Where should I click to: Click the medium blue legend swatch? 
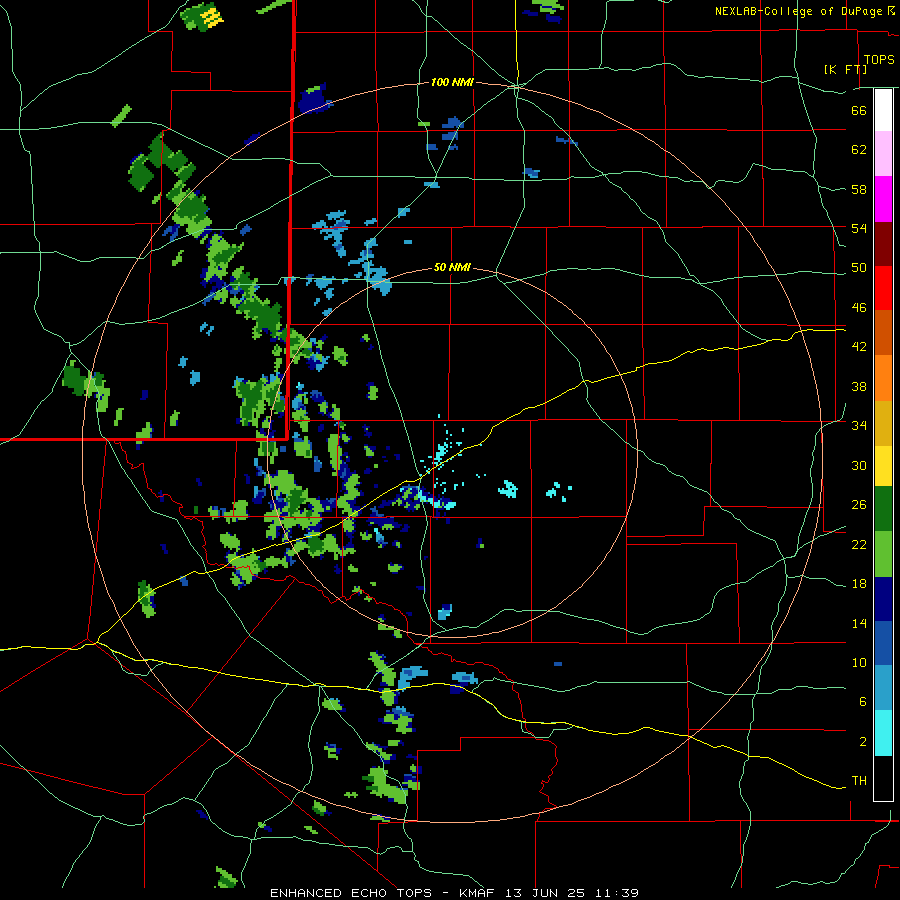click(x=883, y=643)
